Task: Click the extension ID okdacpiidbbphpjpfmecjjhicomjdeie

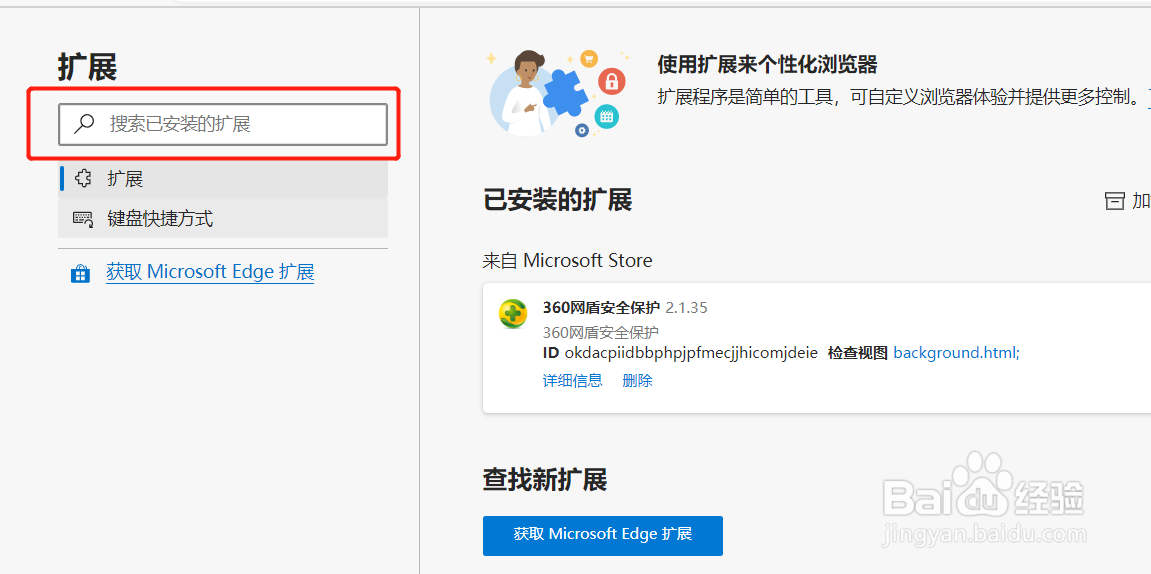Action: [691, 353]
